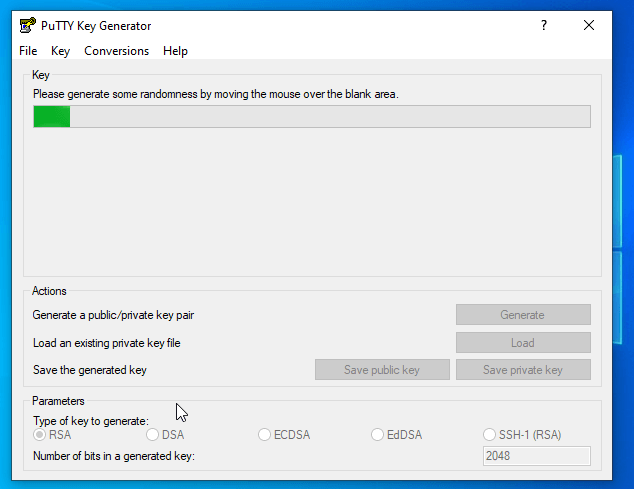Click the number of bits field showing 2048

[x=537, y=456]
